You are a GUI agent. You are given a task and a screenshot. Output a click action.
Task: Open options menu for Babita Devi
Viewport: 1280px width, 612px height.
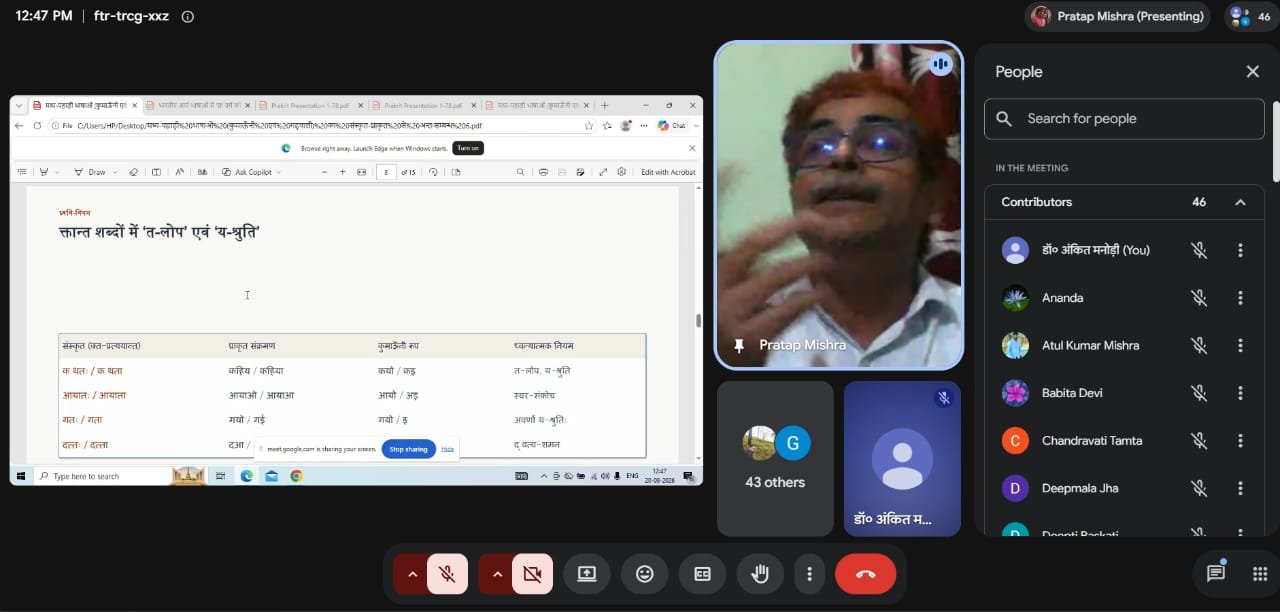[1240, 393]
